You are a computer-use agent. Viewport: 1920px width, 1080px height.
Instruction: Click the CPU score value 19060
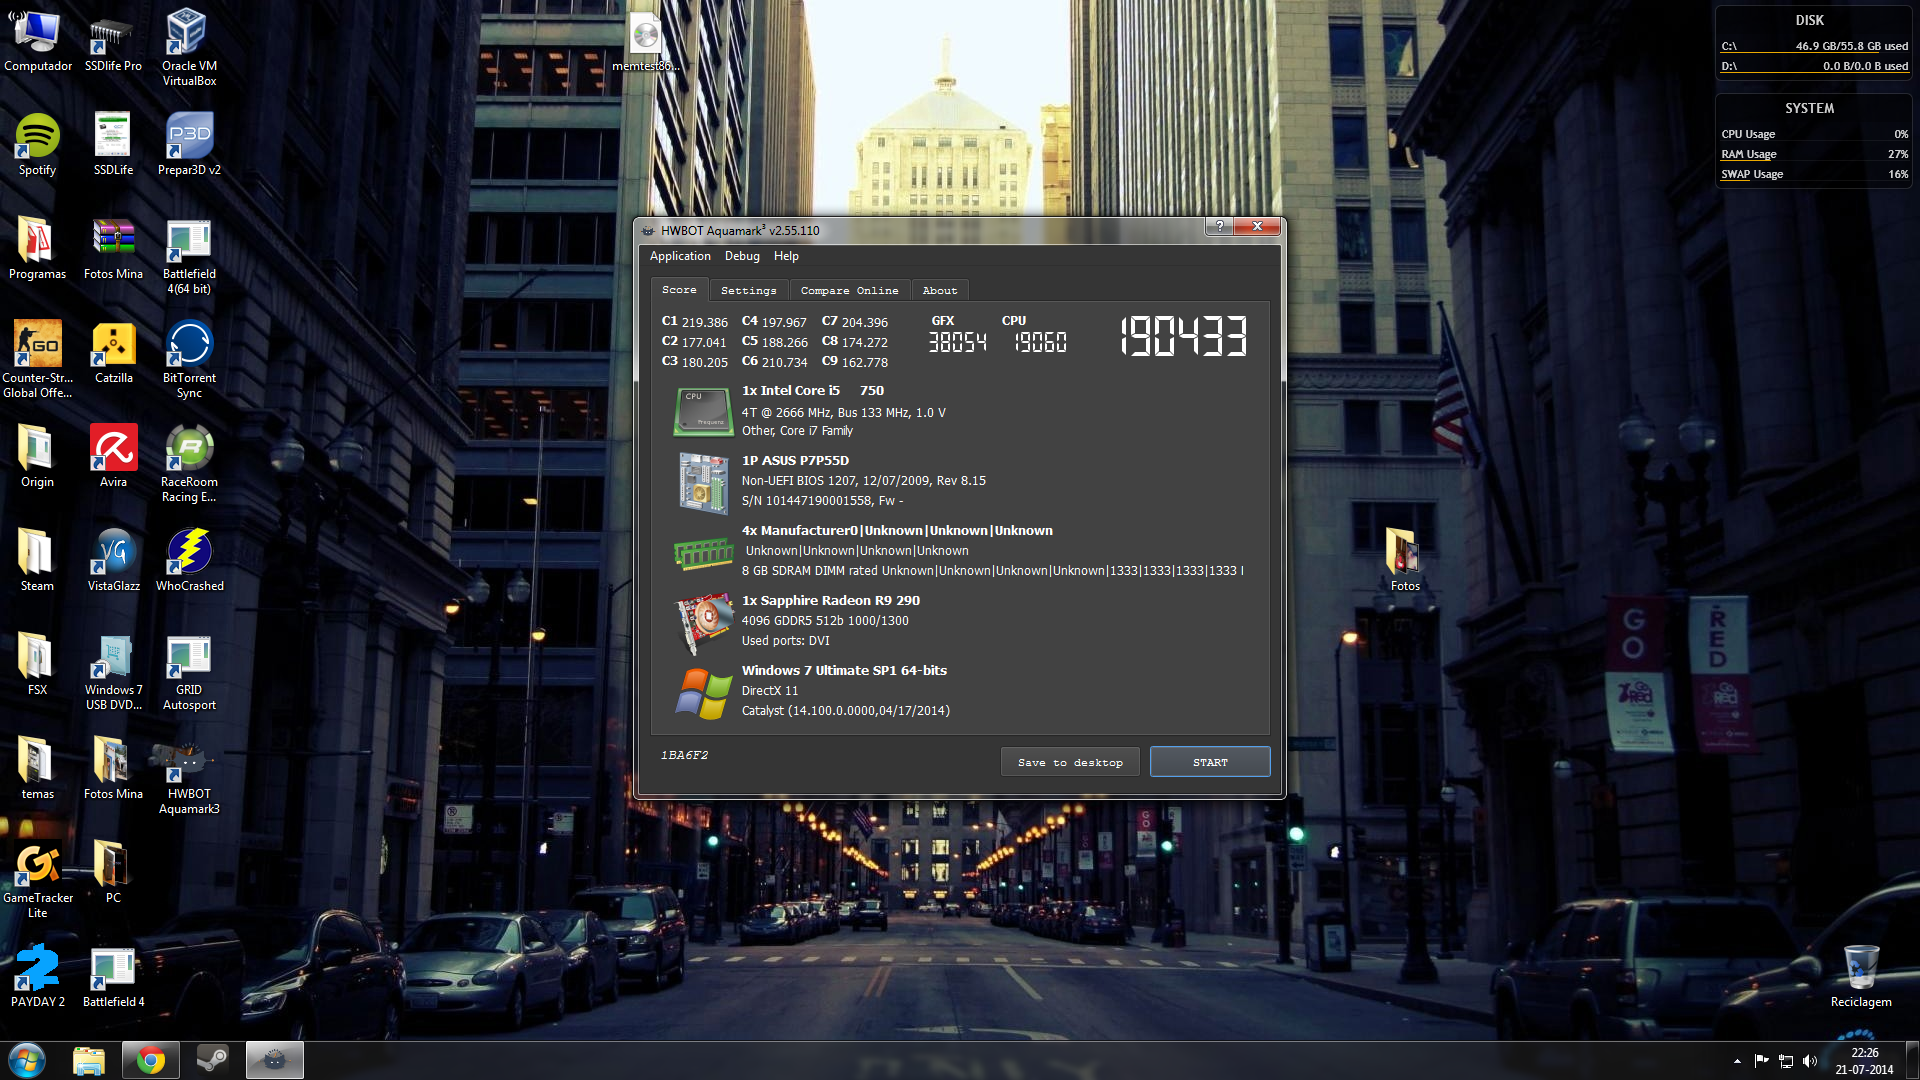[x=1040, y=343]
